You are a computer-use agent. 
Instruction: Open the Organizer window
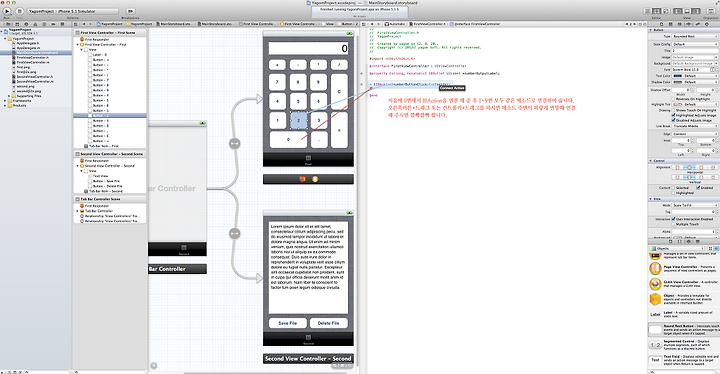pyautogui.click(x=710, y=11)
